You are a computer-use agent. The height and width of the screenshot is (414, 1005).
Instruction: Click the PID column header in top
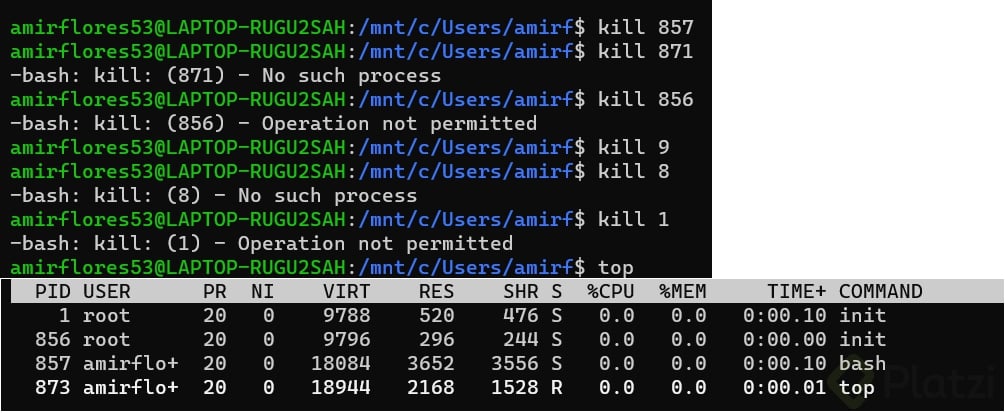[51, 292]
